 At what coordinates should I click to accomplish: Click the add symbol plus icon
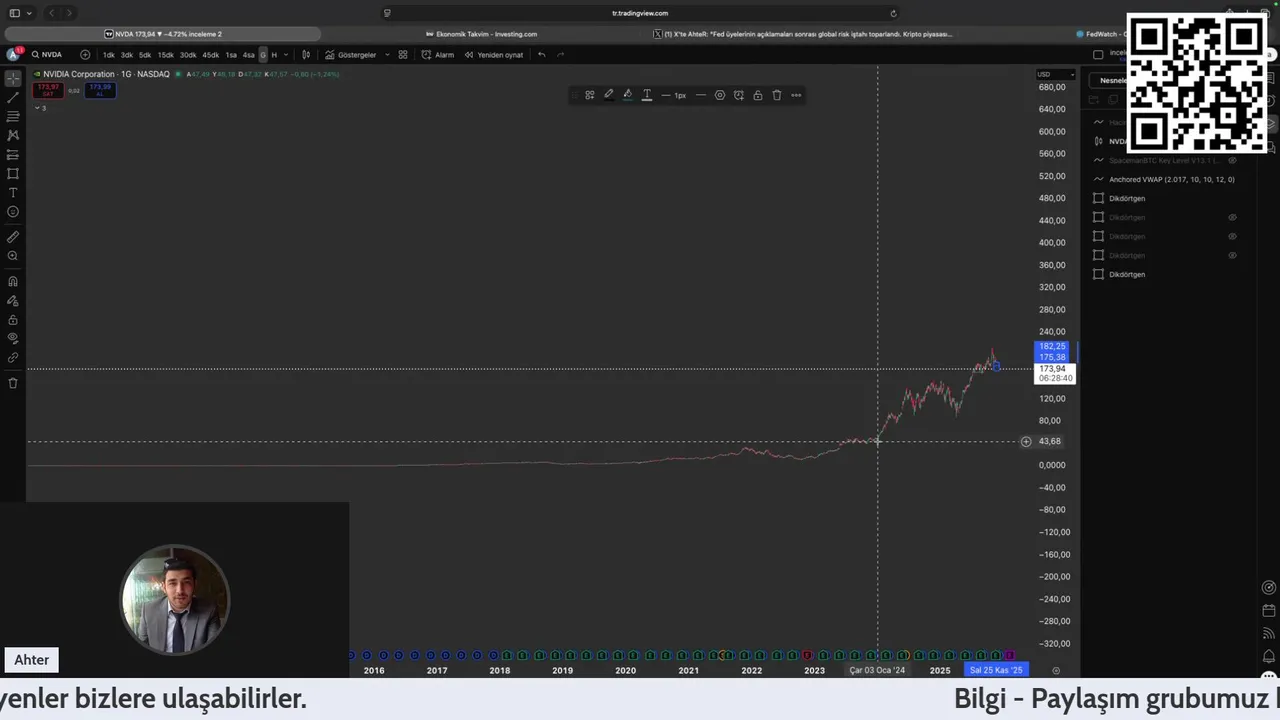(x=85, y=55)
